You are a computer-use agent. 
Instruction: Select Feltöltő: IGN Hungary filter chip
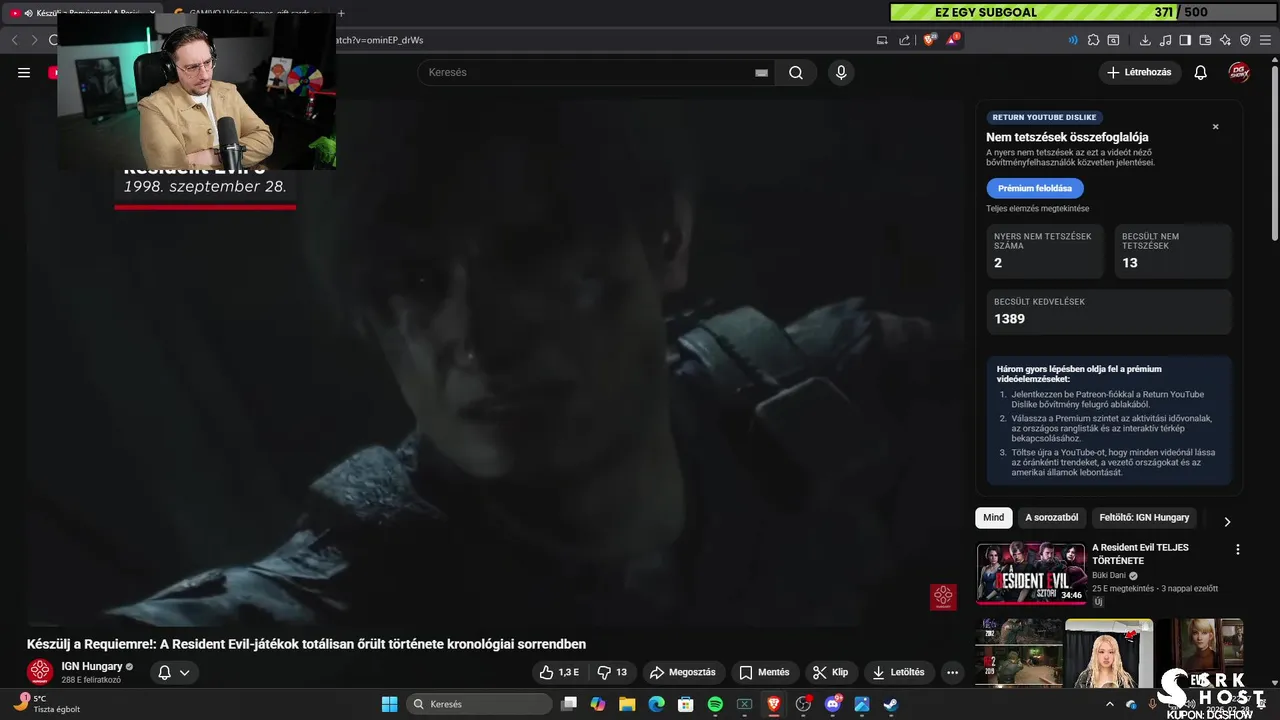[x=1144, y=518]
